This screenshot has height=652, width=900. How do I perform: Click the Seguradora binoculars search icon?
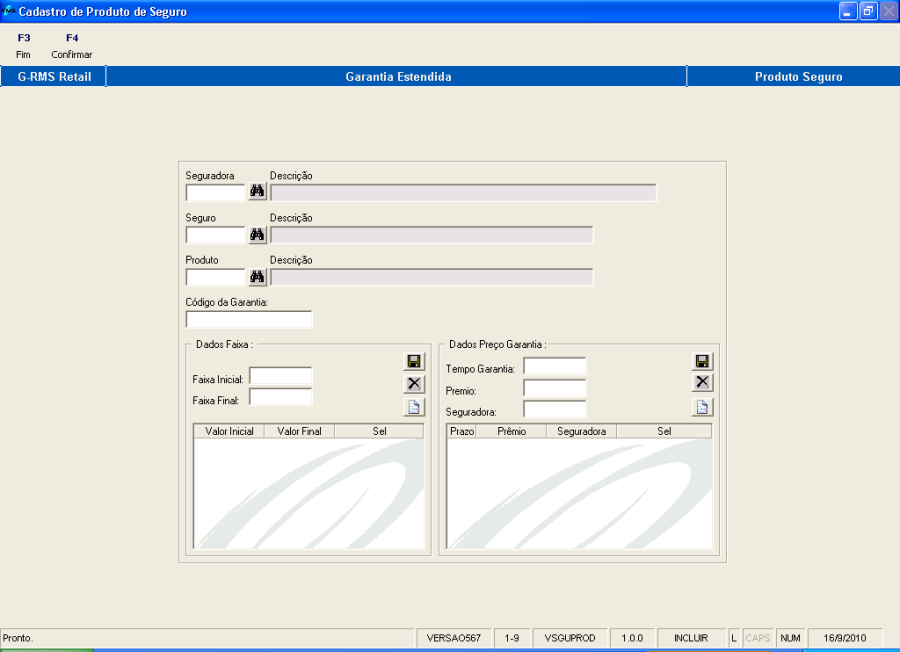coord(257,192)
